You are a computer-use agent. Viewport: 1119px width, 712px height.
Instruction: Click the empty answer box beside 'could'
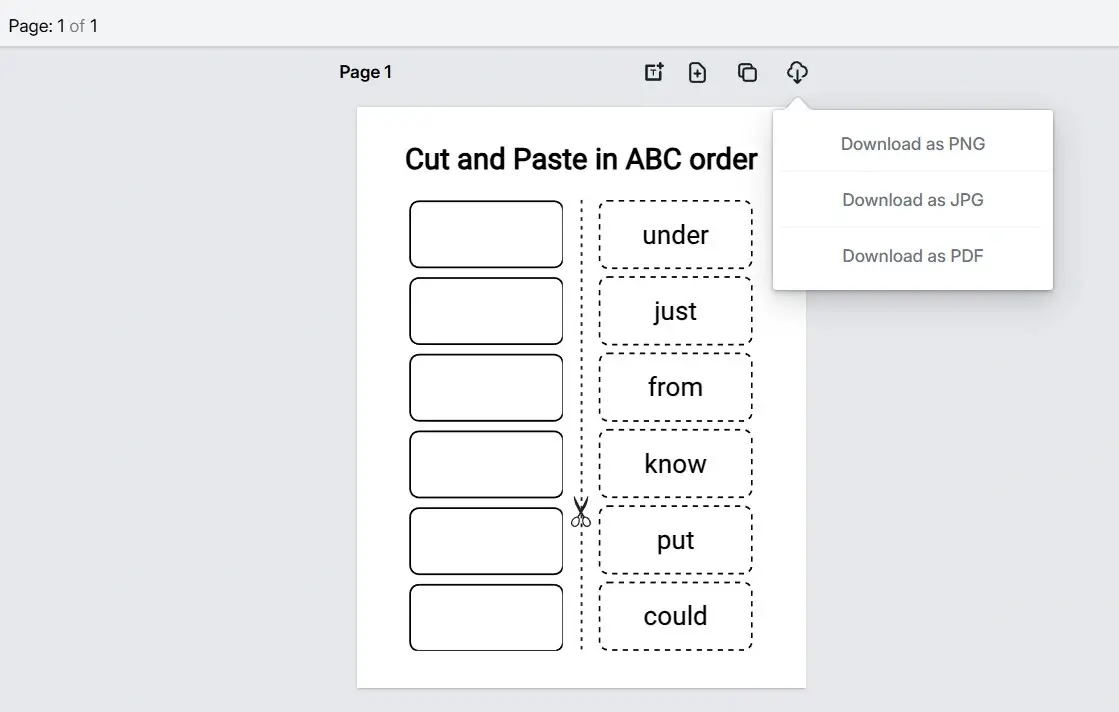pyautogui.click(x=486, y=618)
